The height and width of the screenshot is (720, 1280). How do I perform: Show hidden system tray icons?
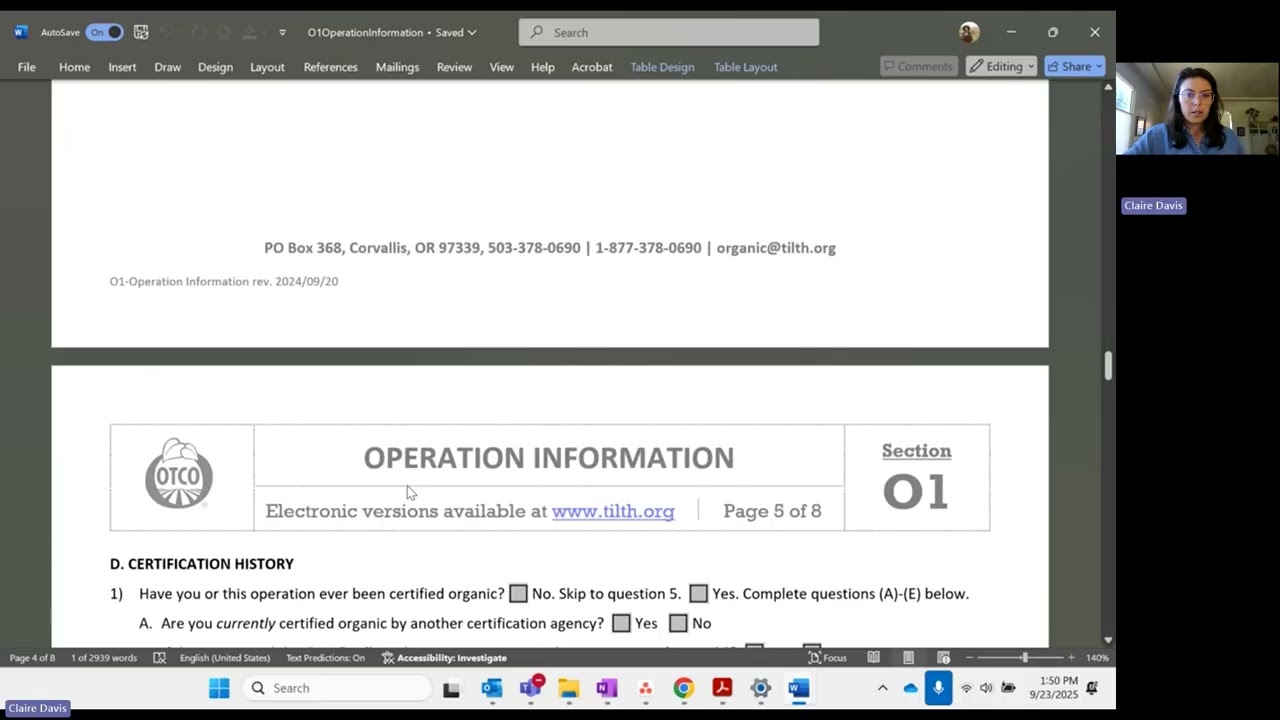(x=882, y=688)
